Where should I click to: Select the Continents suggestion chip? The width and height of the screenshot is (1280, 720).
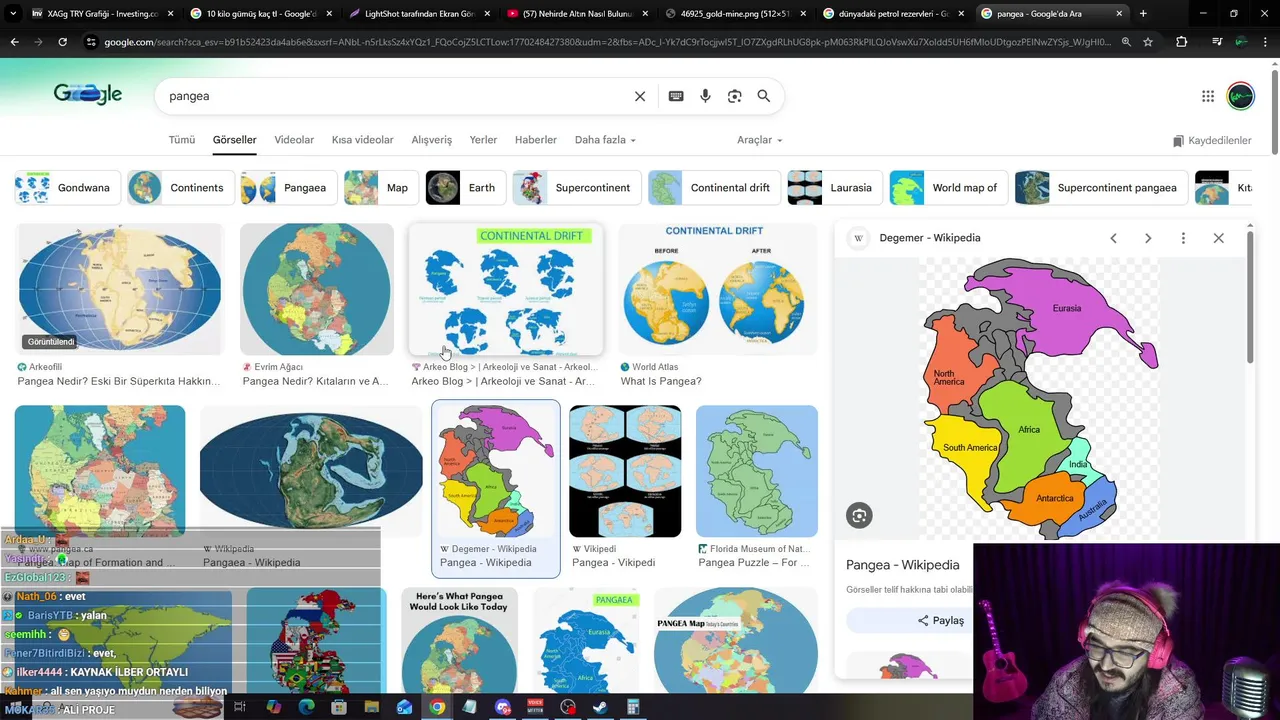(x=181, y=188)
